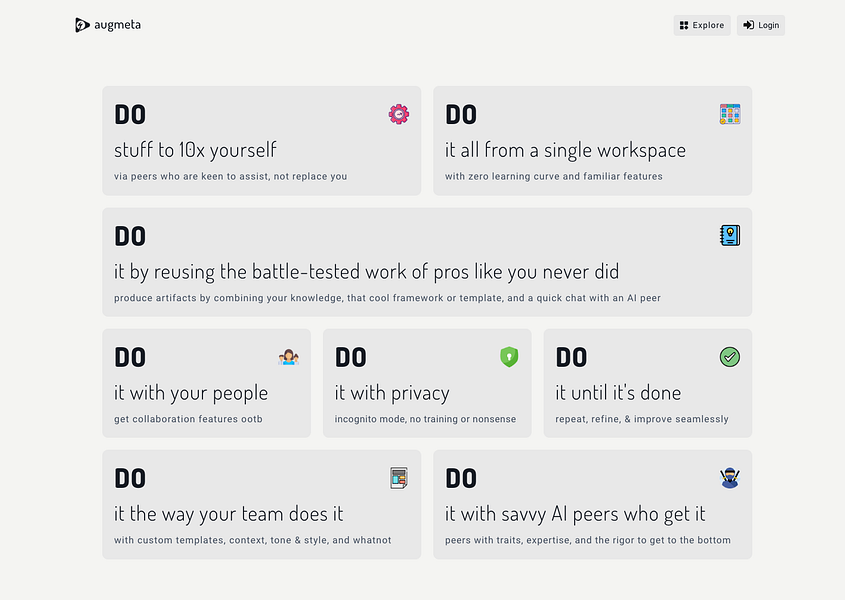Click the green checkmark done icon
This screenshot has height=600, width=845.
click(730, 357)
